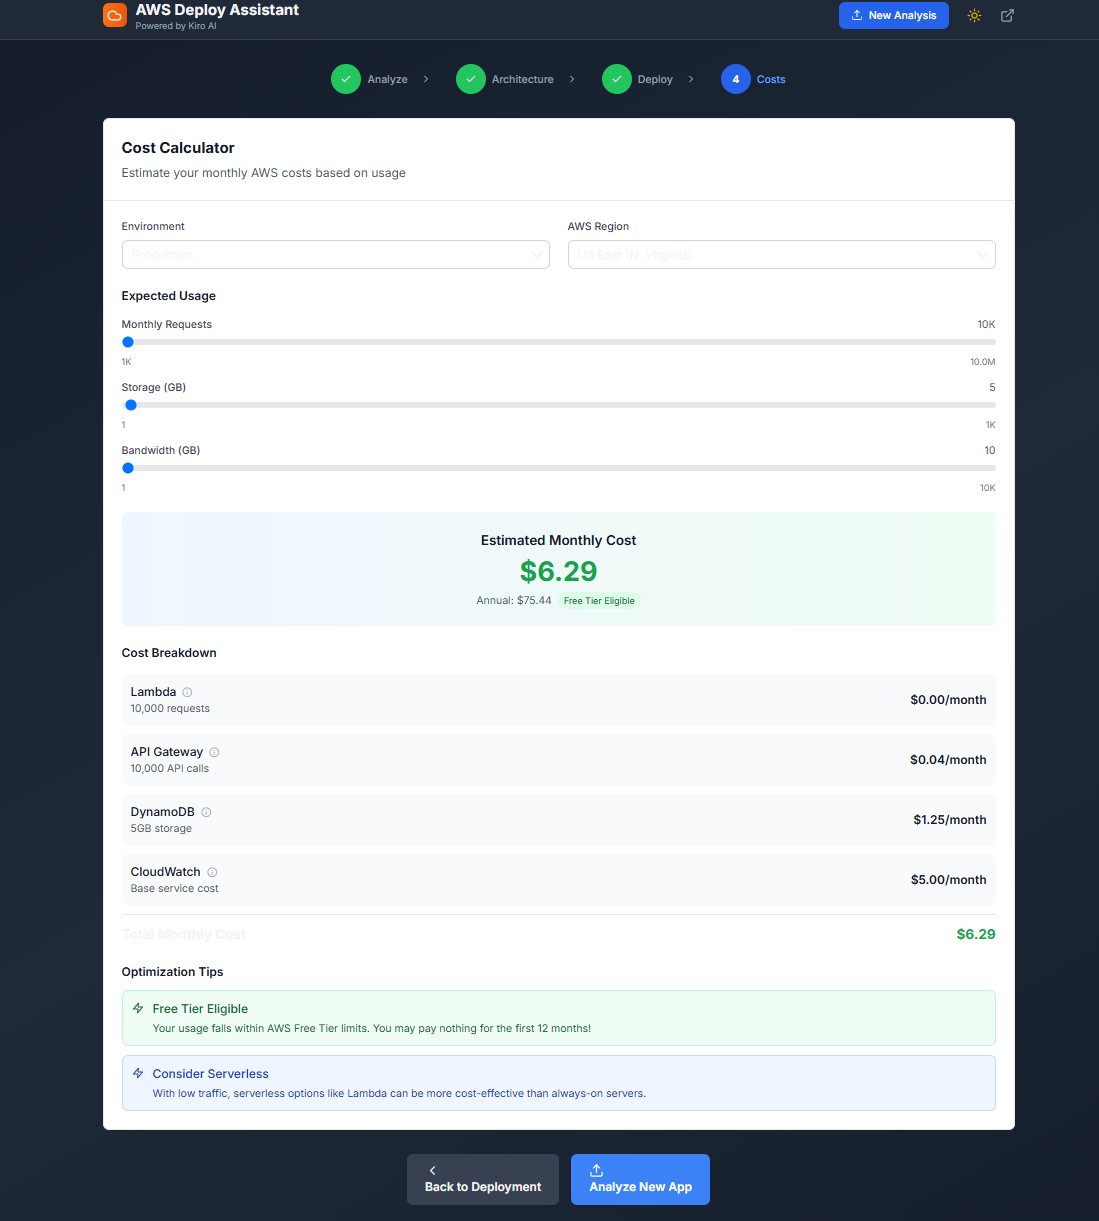Click Back to Deployment button
This screenshot has width=1099, height=1221.
pyautogui.click(x=483, y=1179)
